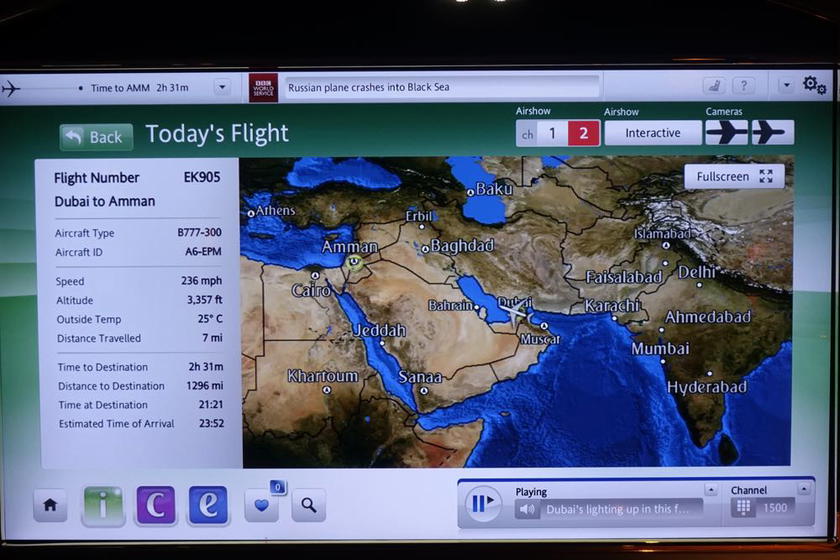Expand the Time to AMM dropdown
Screen dimensions: 840x560
pos(222,87)
